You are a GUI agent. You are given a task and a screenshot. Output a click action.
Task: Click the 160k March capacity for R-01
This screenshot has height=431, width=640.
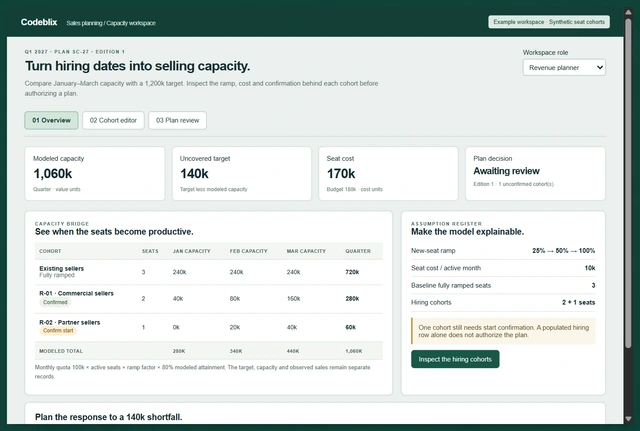point(293,298)
